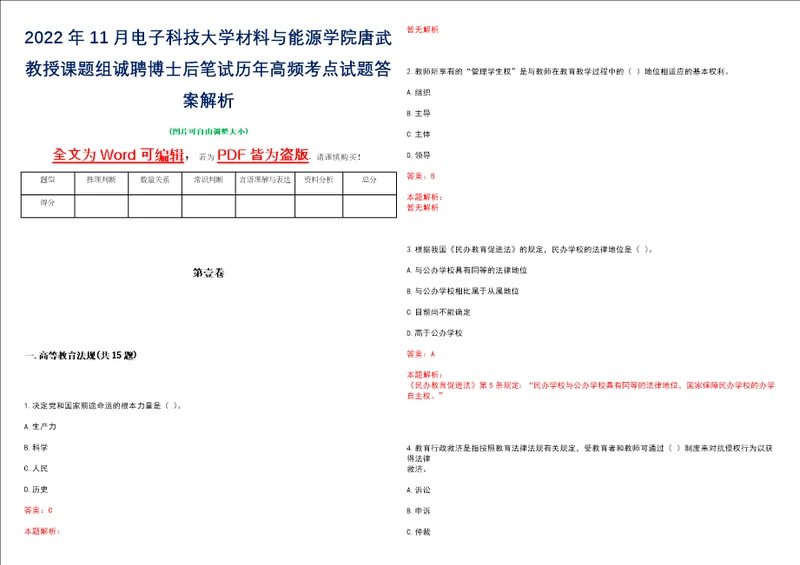Select option "B.申诉"
This screenshot has height=565, width=800.
click(418, 511)
